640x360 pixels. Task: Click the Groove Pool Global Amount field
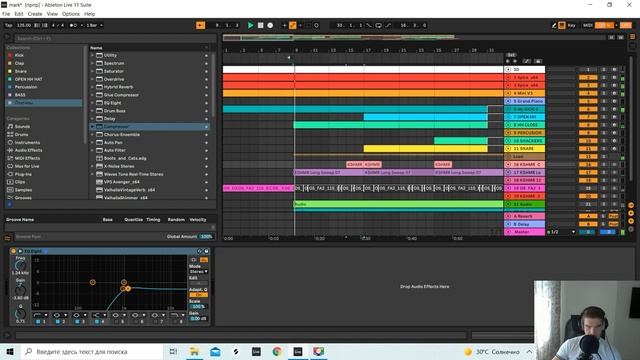point(206,236)
